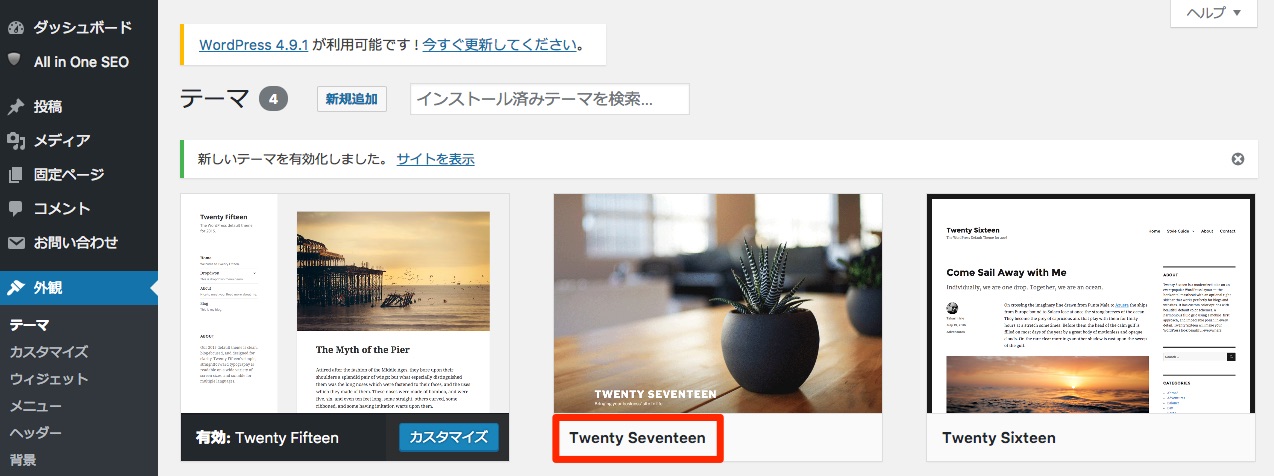Click the envelope icon for お問い合わせ
Screen dimensions: 1274x476
(15, 243)
